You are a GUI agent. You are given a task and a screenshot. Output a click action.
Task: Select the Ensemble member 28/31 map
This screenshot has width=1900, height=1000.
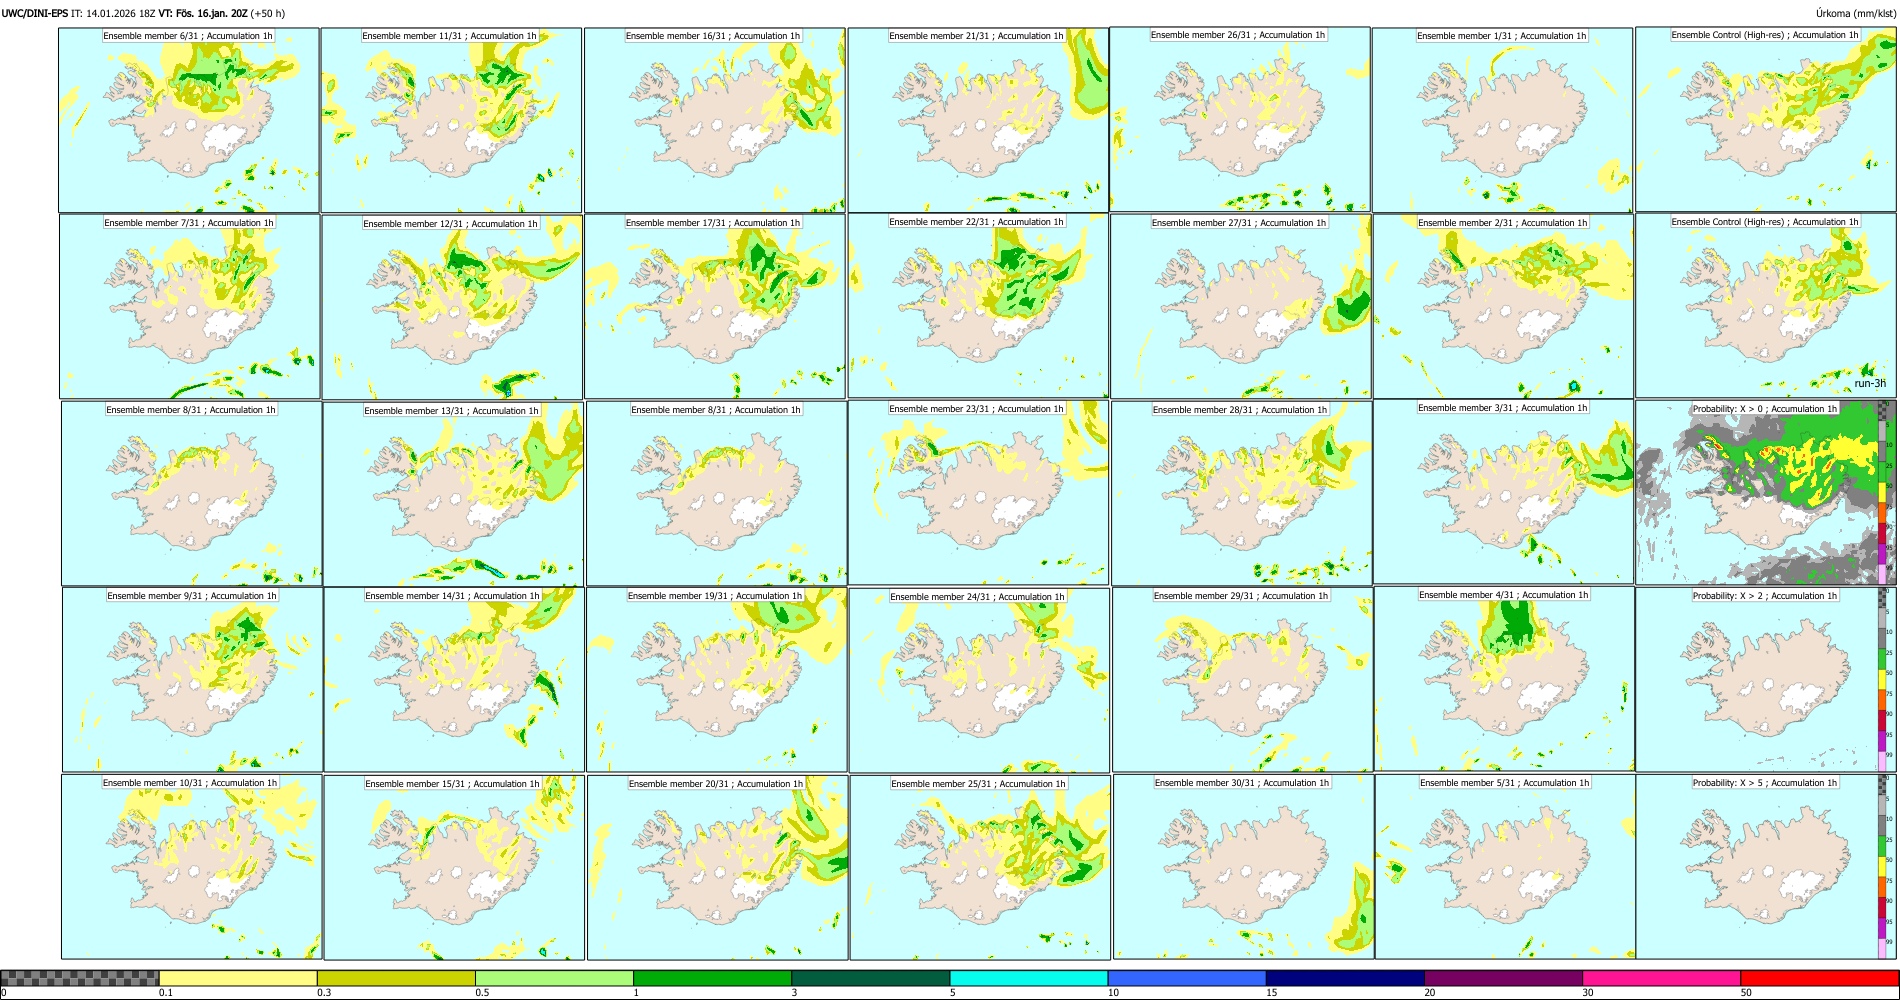(1241, 494)
